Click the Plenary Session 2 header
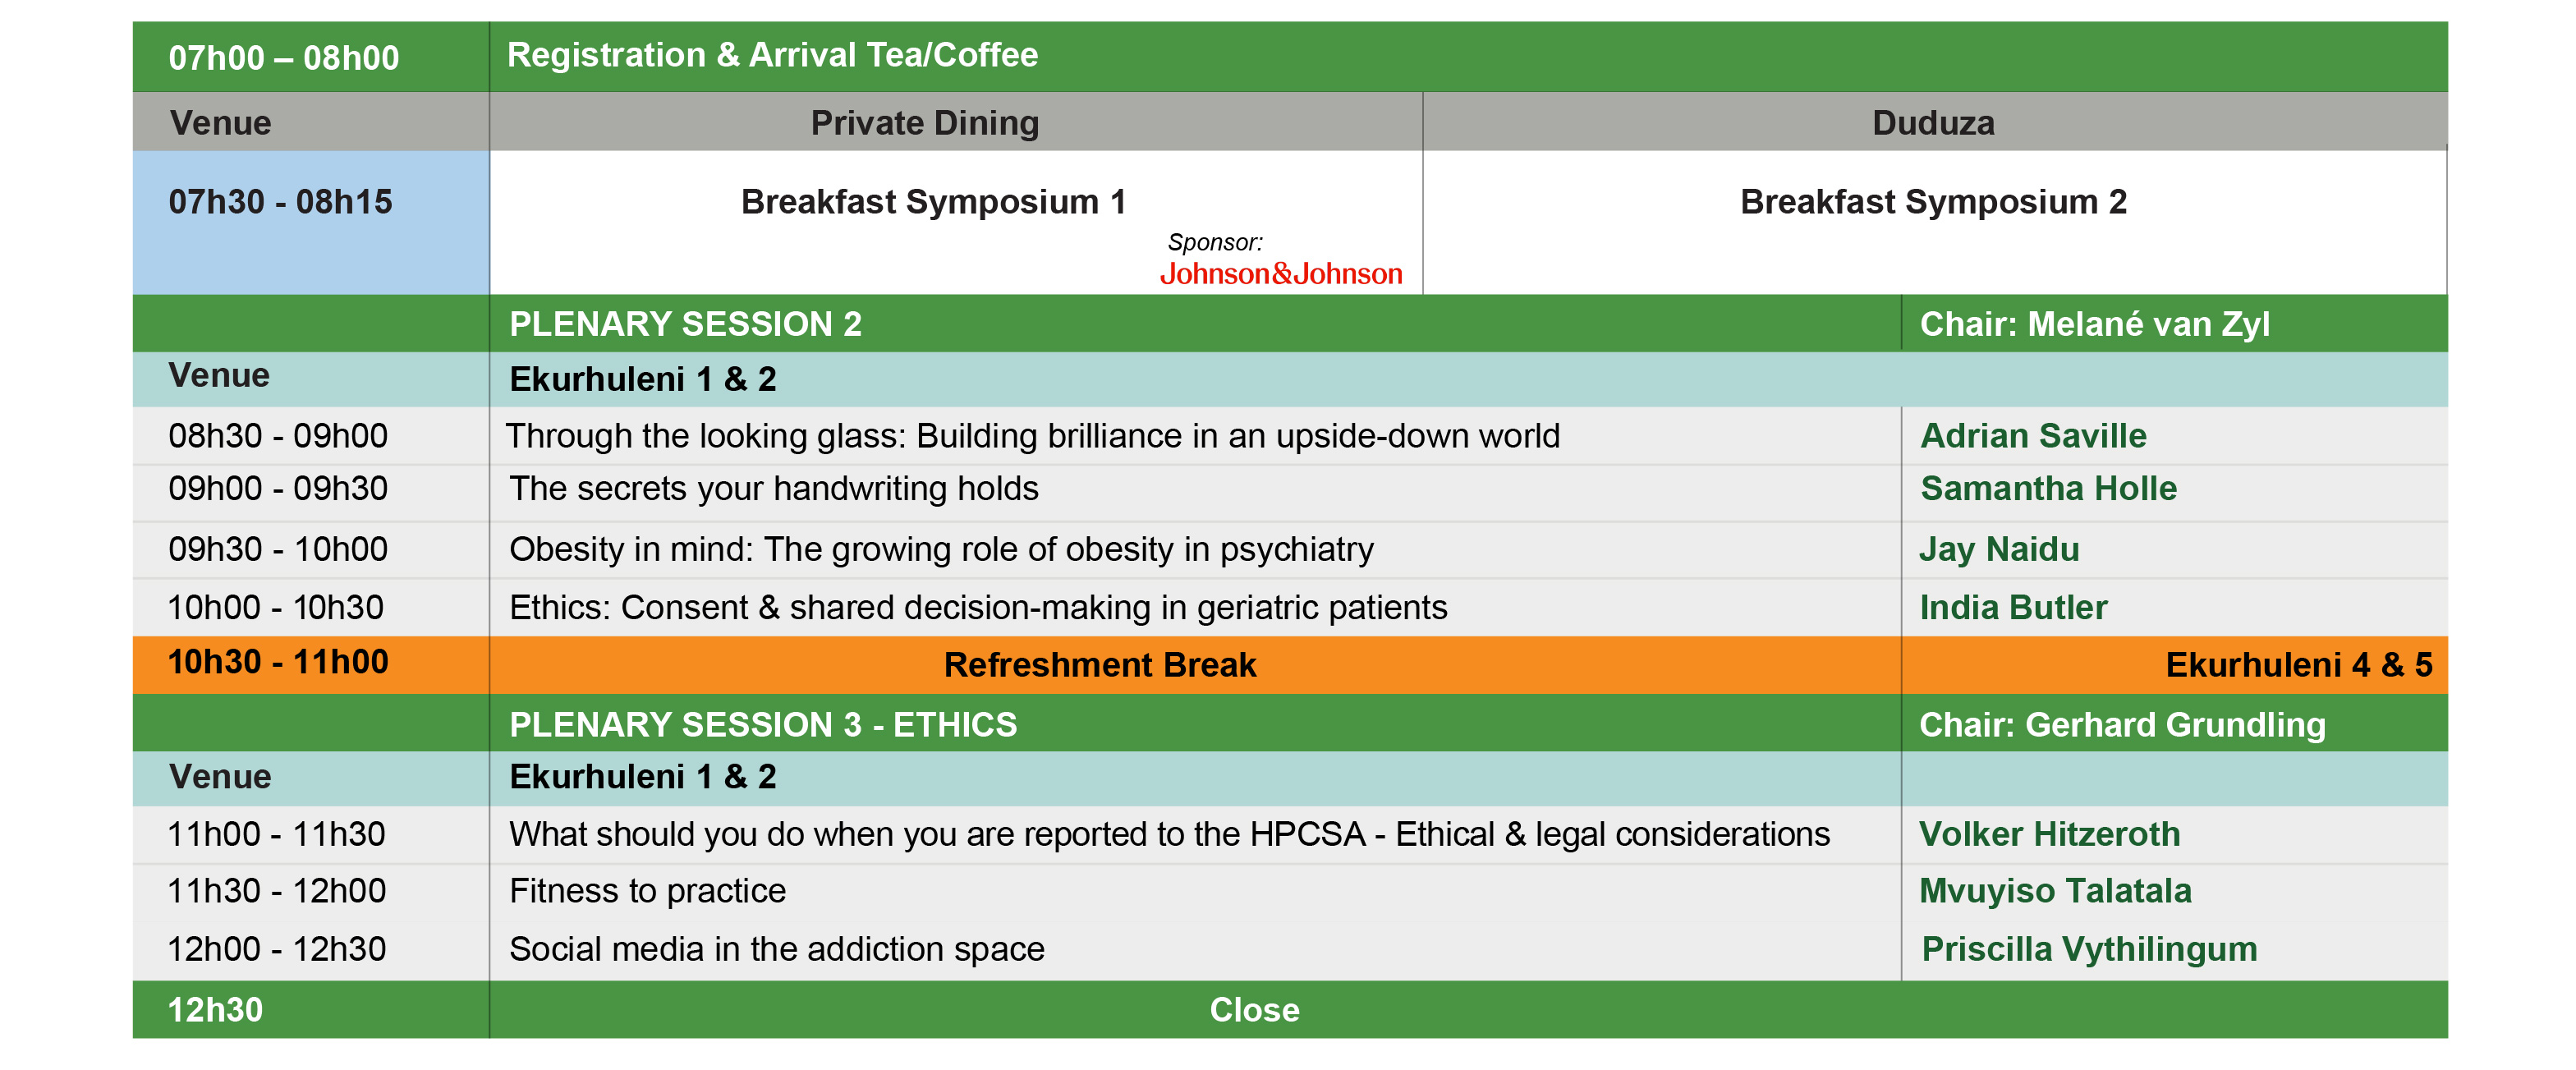Viewport: 2576px width, 1070px height. [x=685, y=324]
